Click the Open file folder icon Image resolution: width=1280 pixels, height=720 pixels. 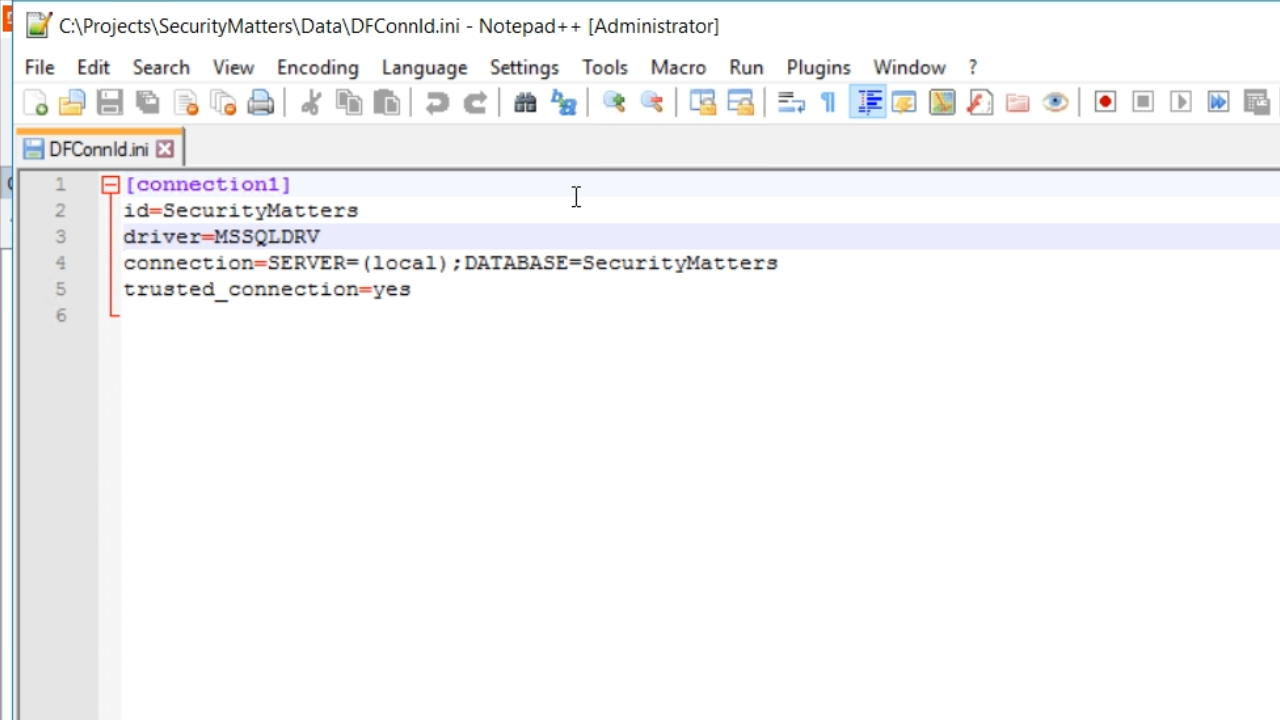click(x=72, y=102)
